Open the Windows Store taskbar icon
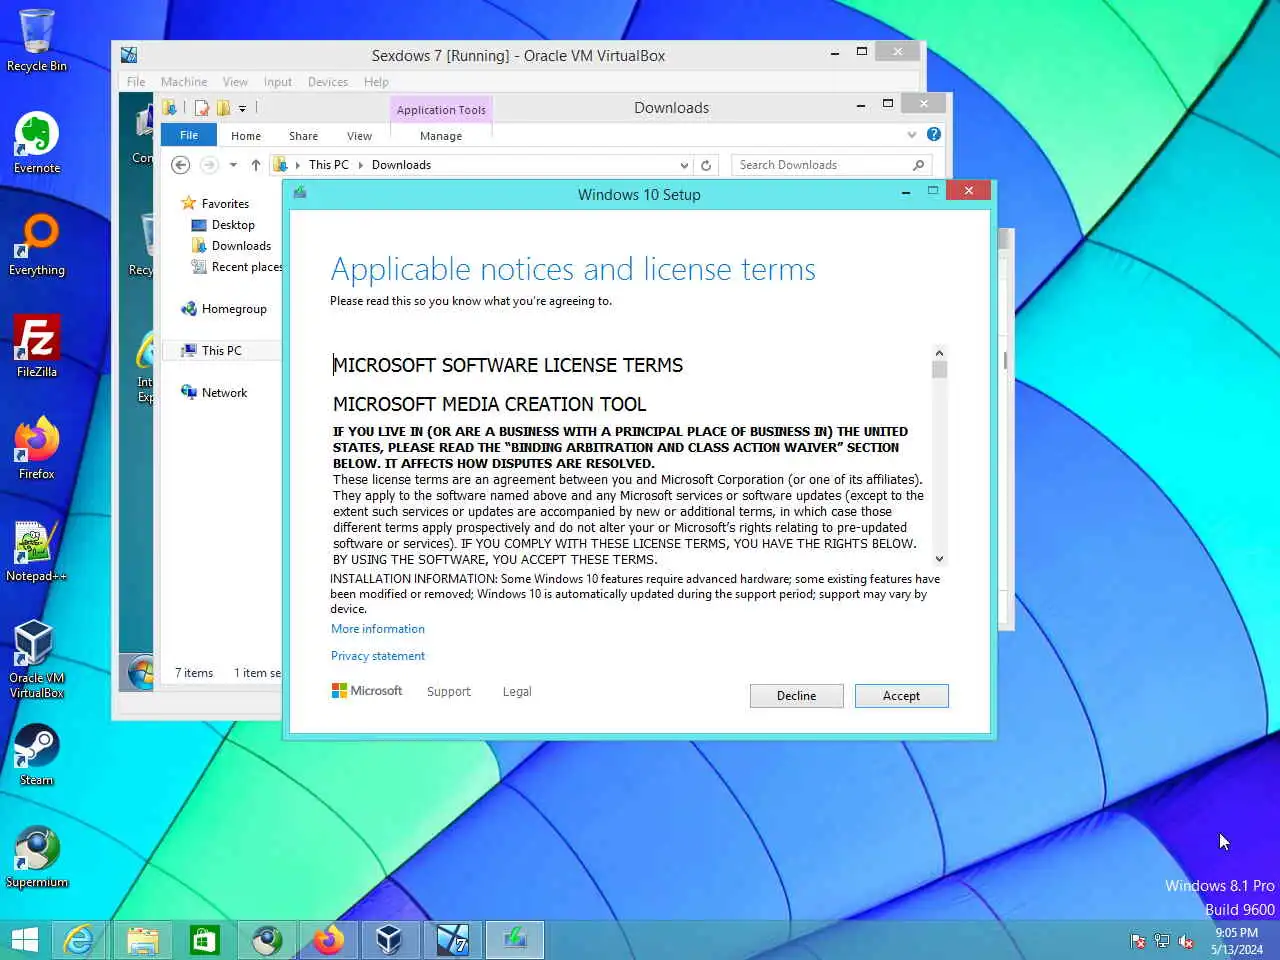 pyautogui.click(x=204, y=940)
